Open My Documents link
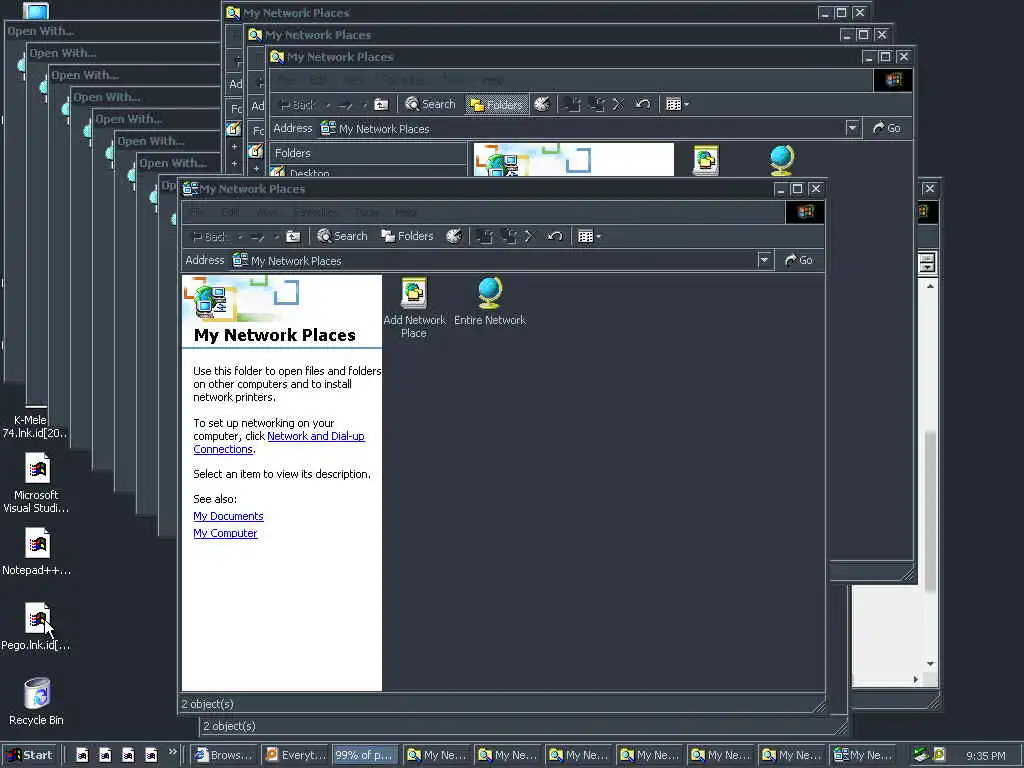The width and height of the screenshot is (1024, 768). (228, 516)
